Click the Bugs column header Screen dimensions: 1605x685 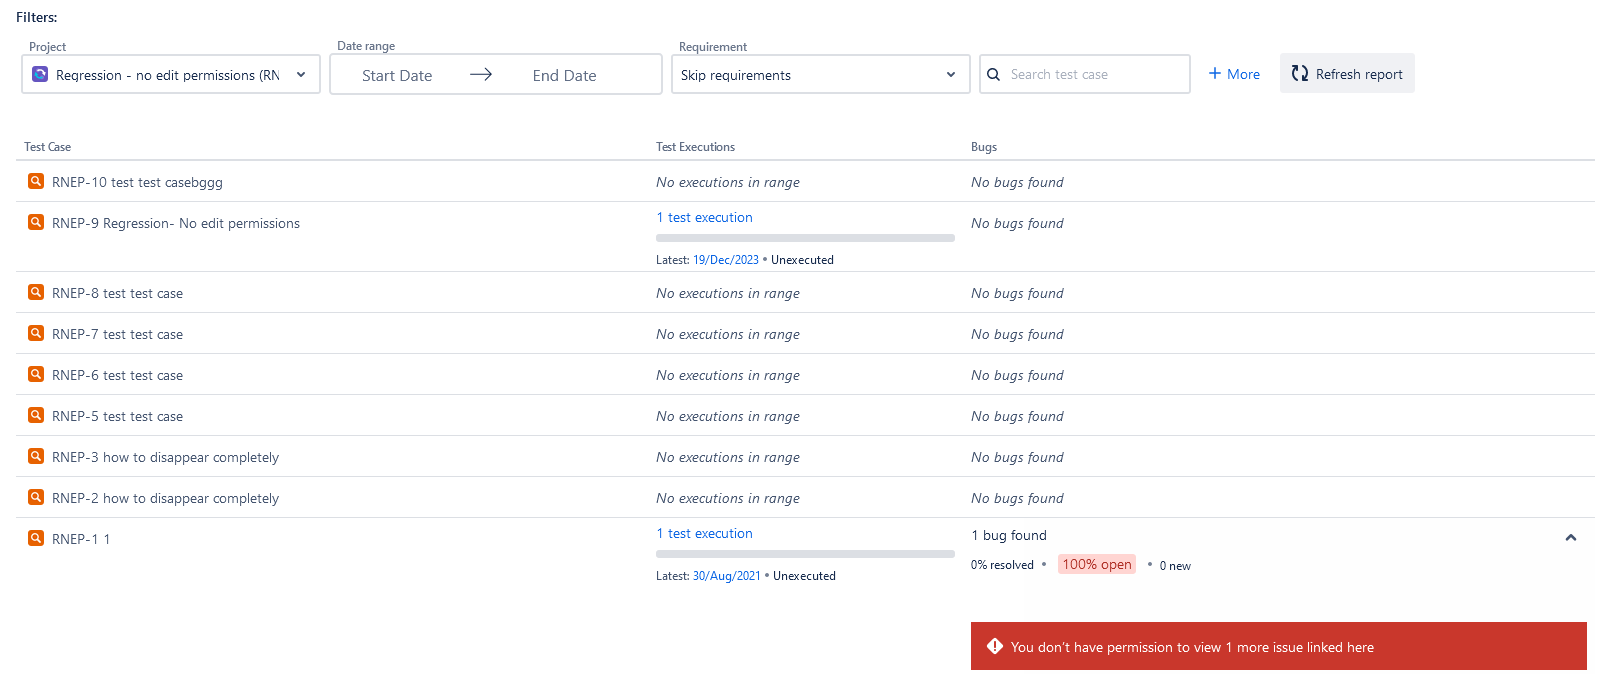click(x=984, y=147)
